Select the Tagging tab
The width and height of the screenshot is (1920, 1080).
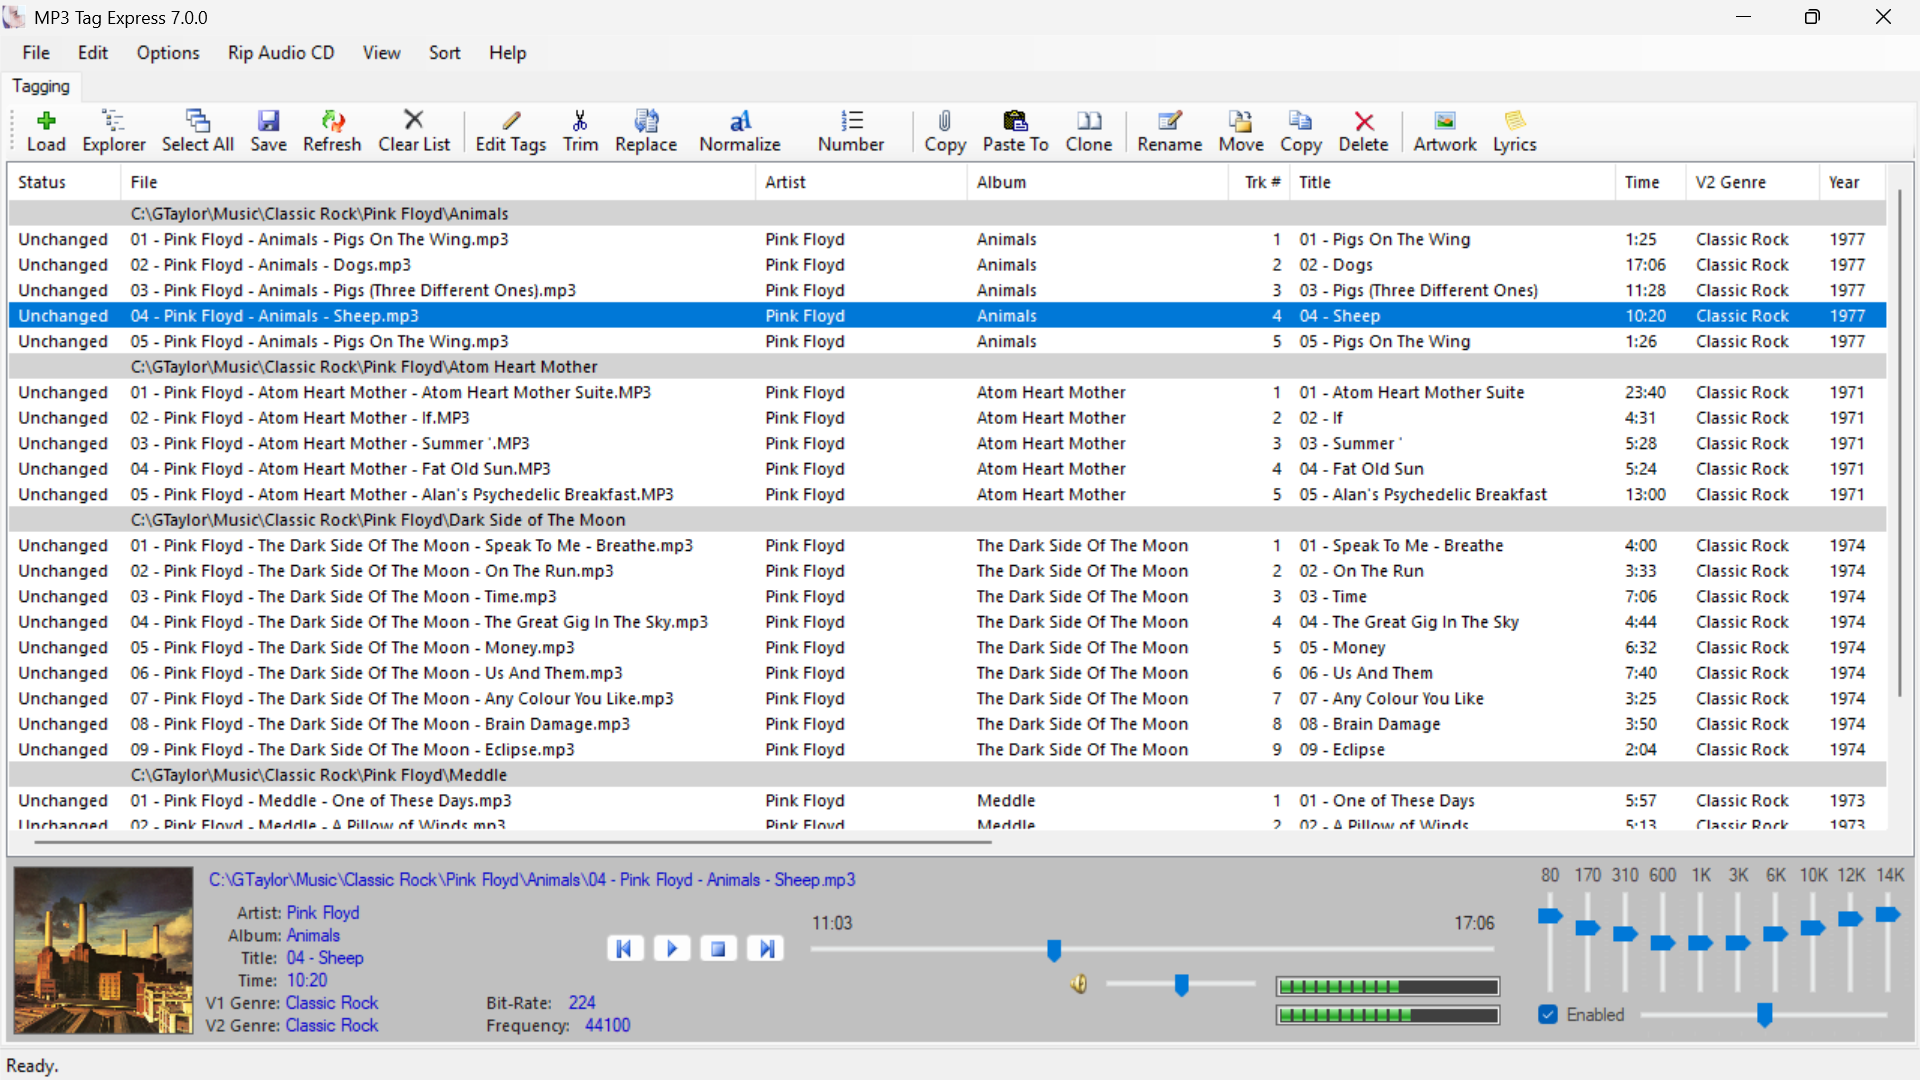point(41,86)
